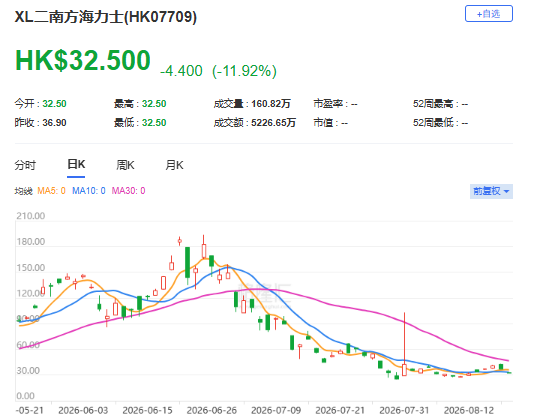Viewport: 535px width, 419px height.
Task: Click the 0.00 price axis label
Action: click(x=25, y=396)
